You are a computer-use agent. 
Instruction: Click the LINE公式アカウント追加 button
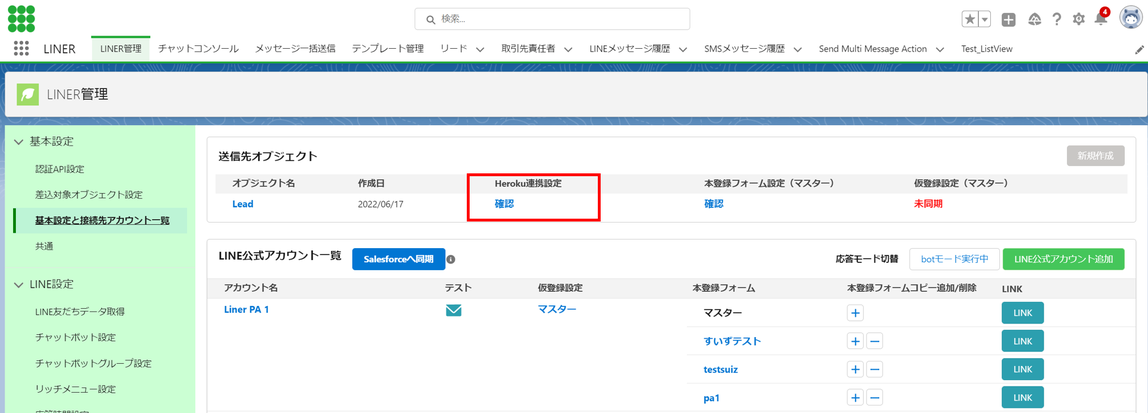point(1064,259)
